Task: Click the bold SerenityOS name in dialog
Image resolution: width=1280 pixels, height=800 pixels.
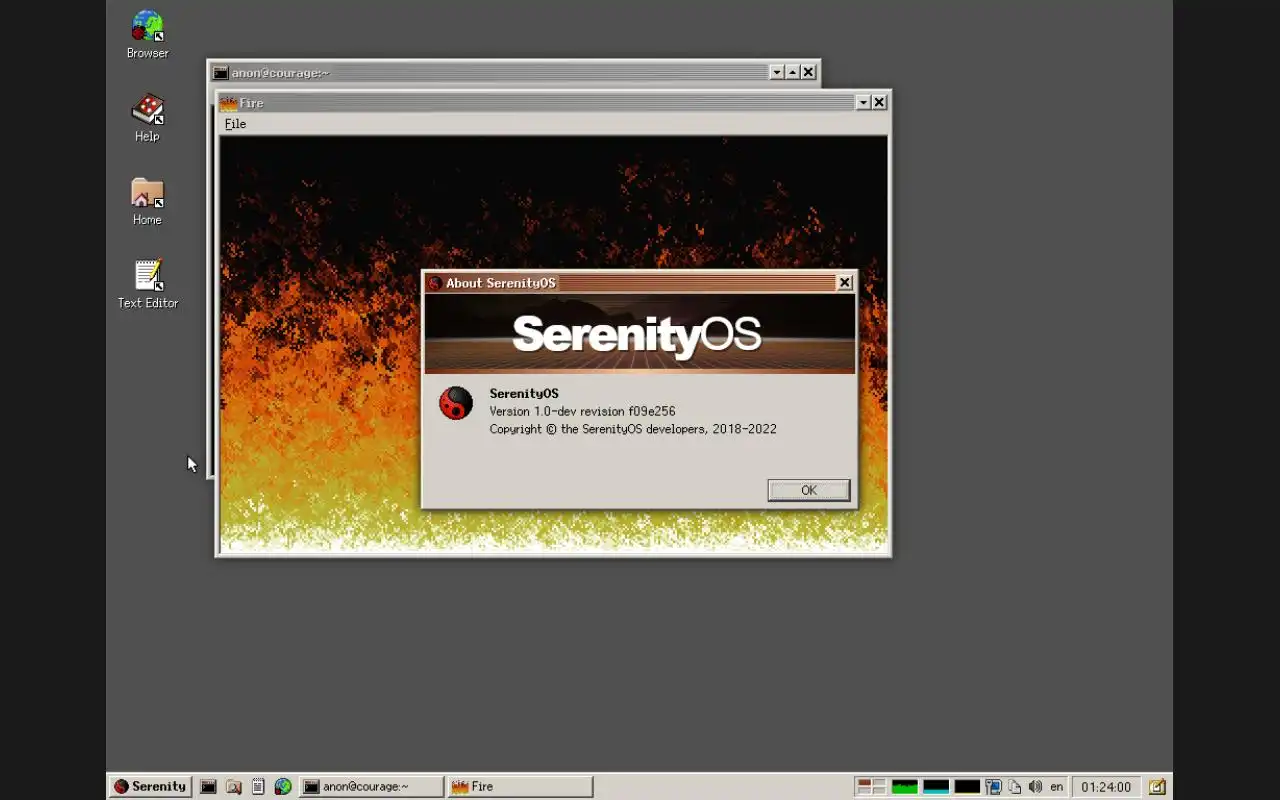Action: [524, 393]
